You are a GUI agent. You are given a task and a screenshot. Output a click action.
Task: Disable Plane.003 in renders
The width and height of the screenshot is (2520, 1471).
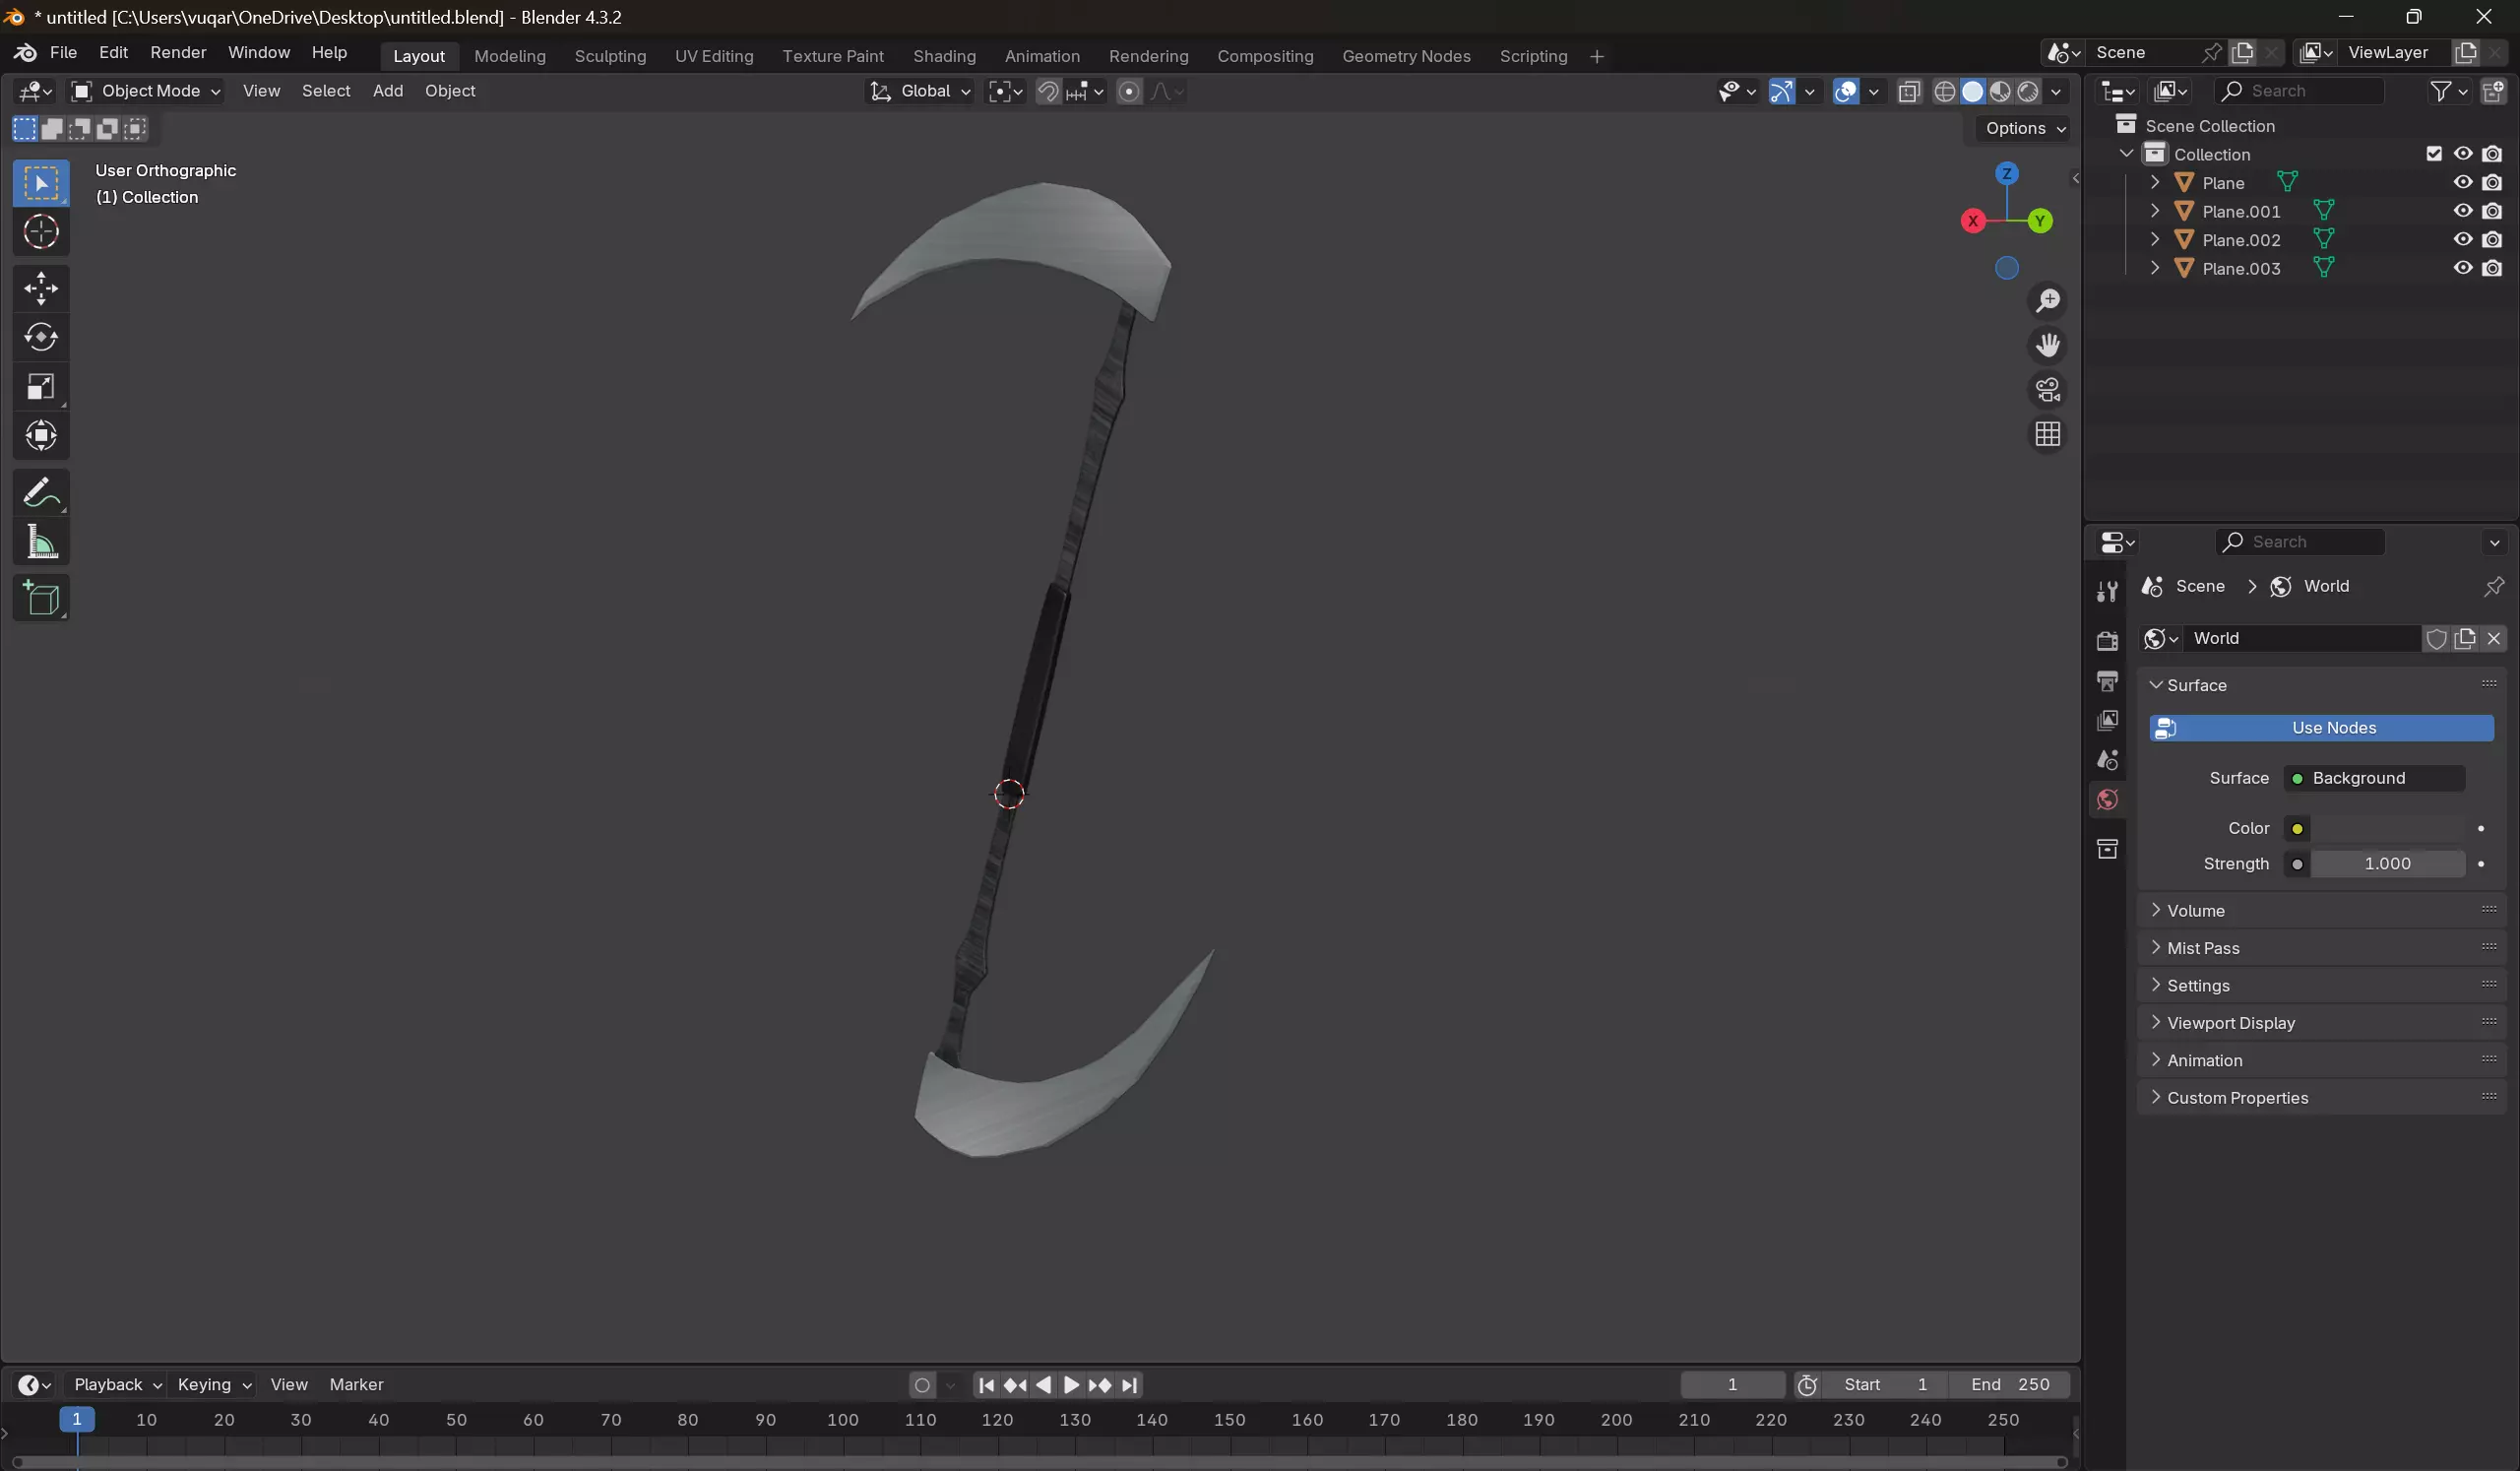2492,268
